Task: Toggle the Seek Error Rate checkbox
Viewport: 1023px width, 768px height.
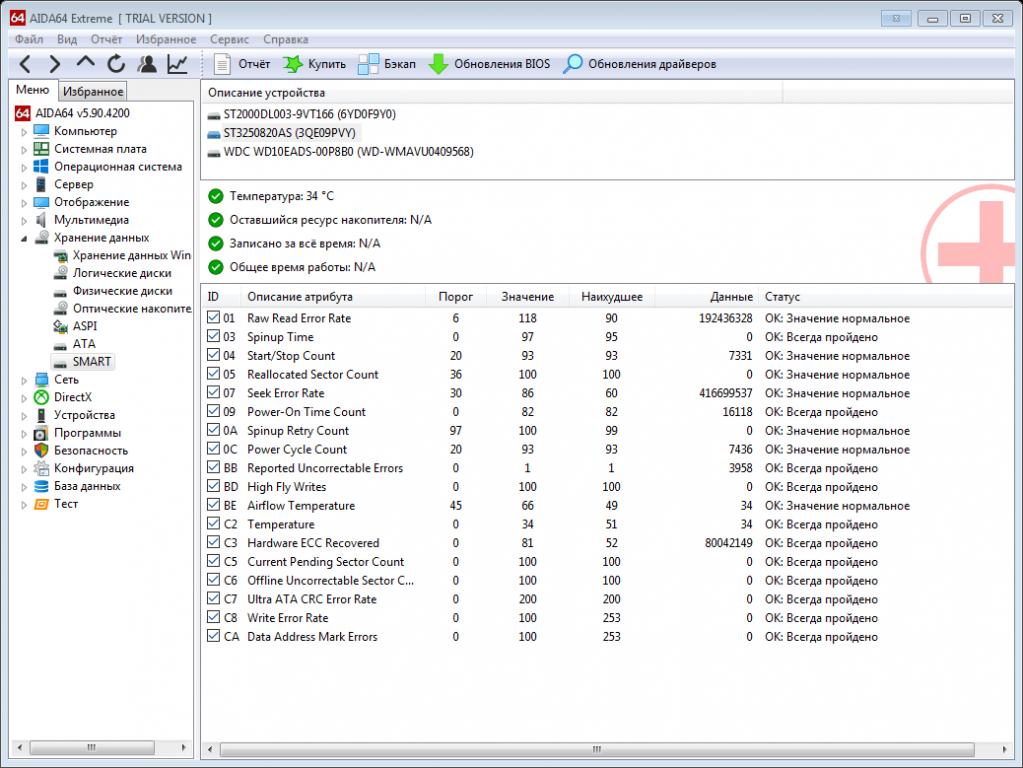Action: point(213,393)
